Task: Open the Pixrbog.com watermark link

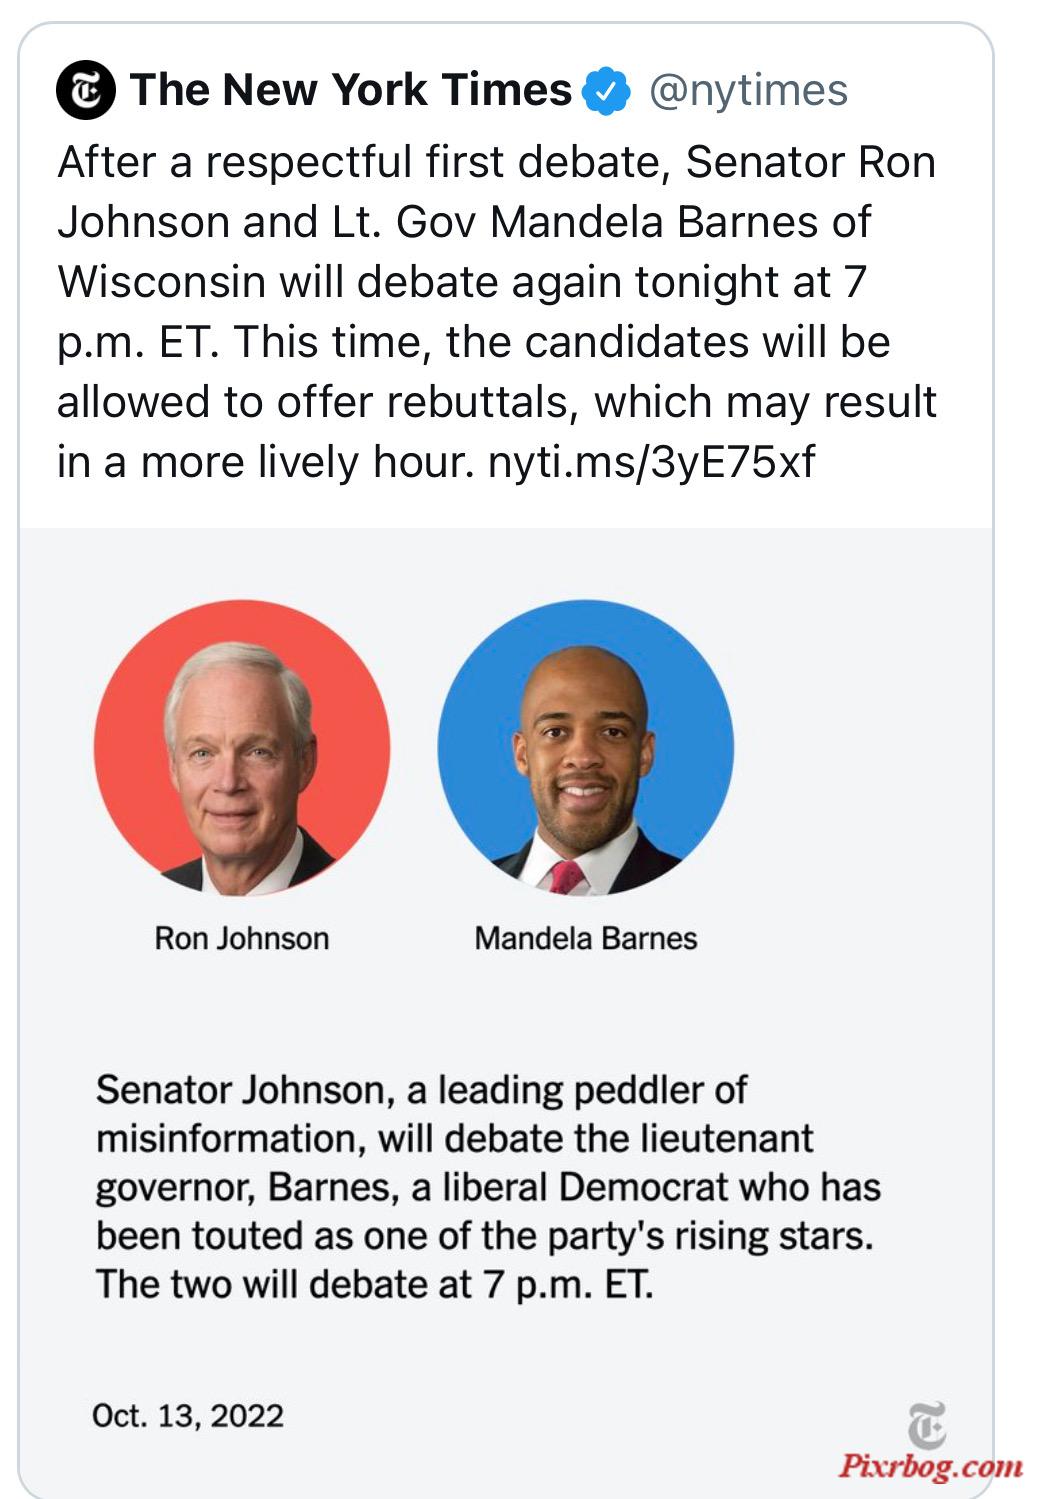Action: [930, 1467]
